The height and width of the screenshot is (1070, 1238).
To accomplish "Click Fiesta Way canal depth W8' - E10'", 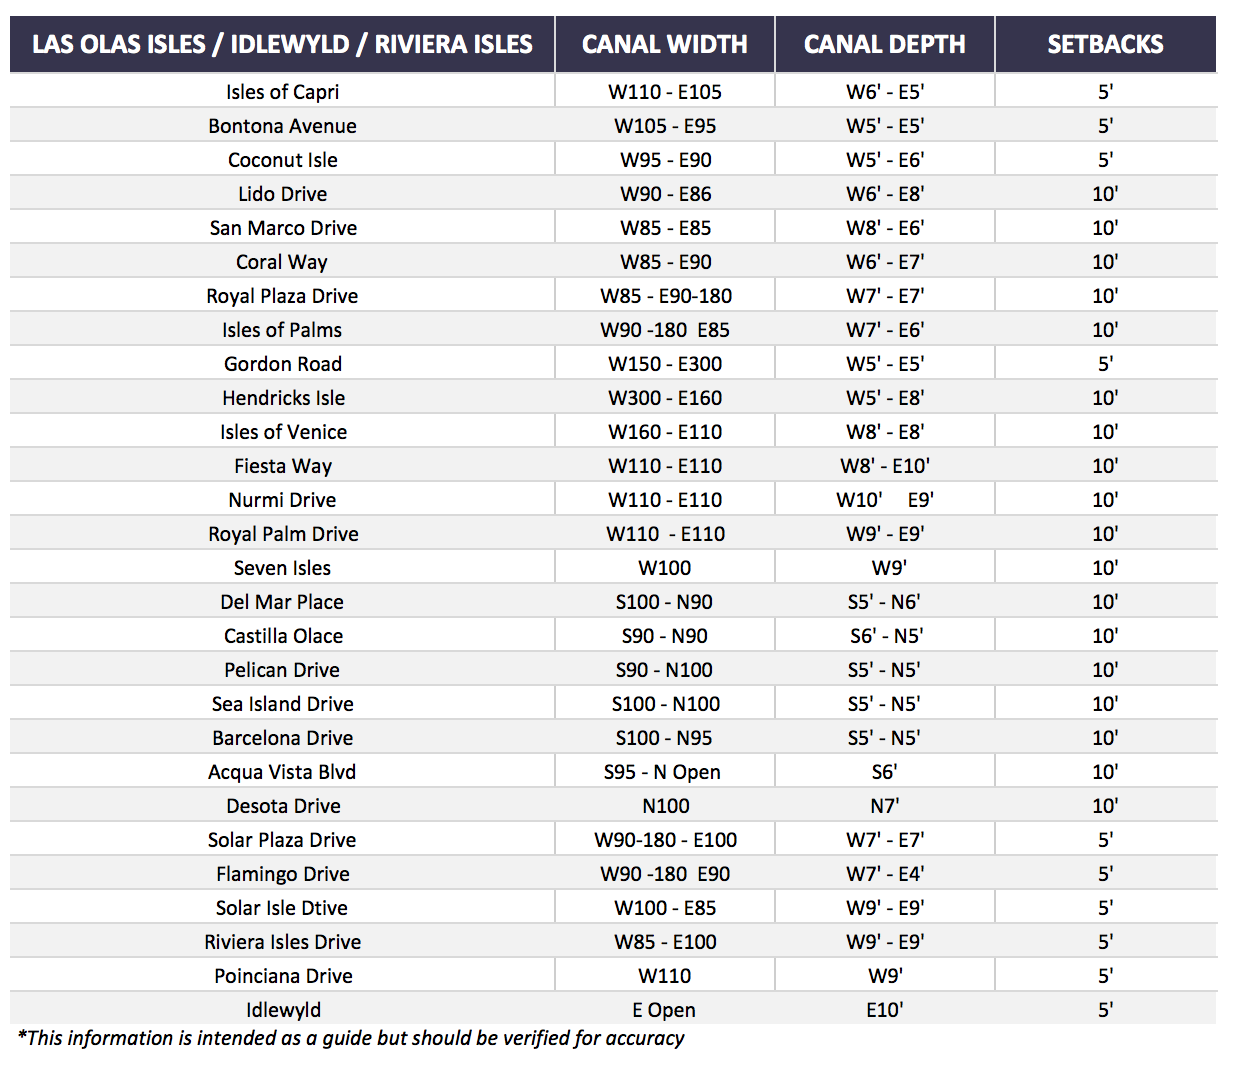I will tap(885, 466).
